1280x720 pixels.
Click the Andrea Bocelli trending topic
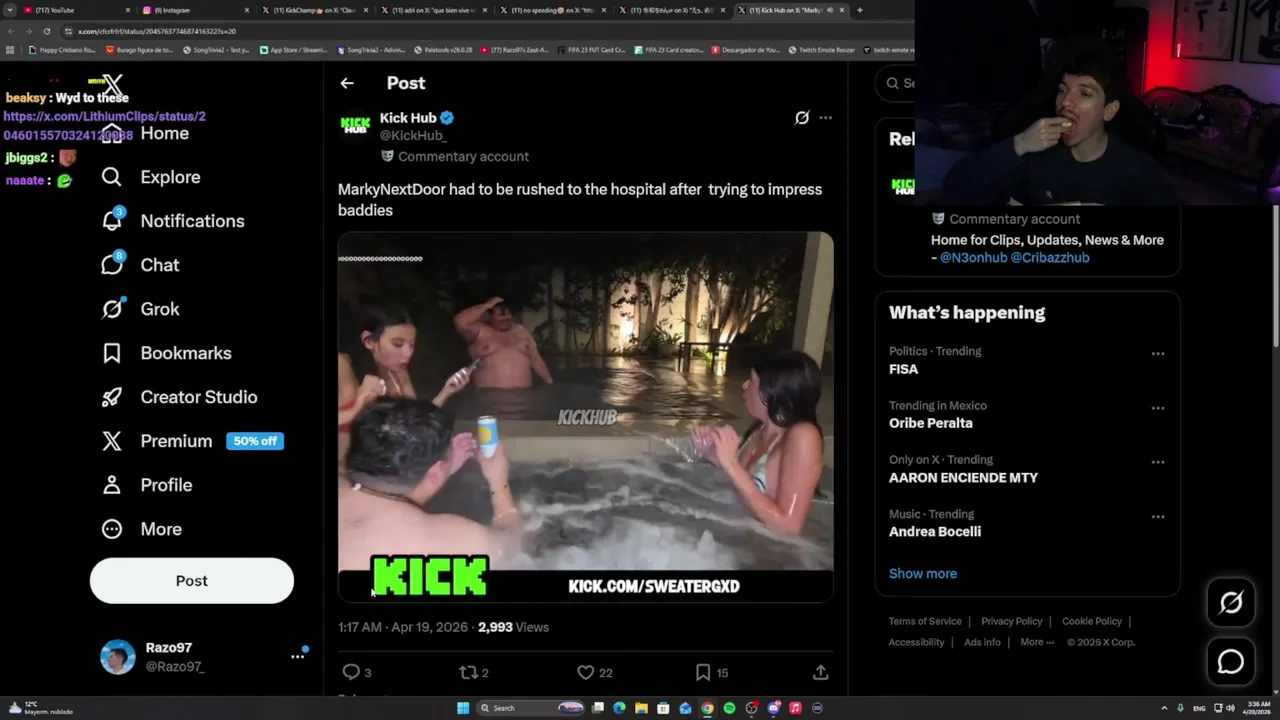(x=935, y=531)
